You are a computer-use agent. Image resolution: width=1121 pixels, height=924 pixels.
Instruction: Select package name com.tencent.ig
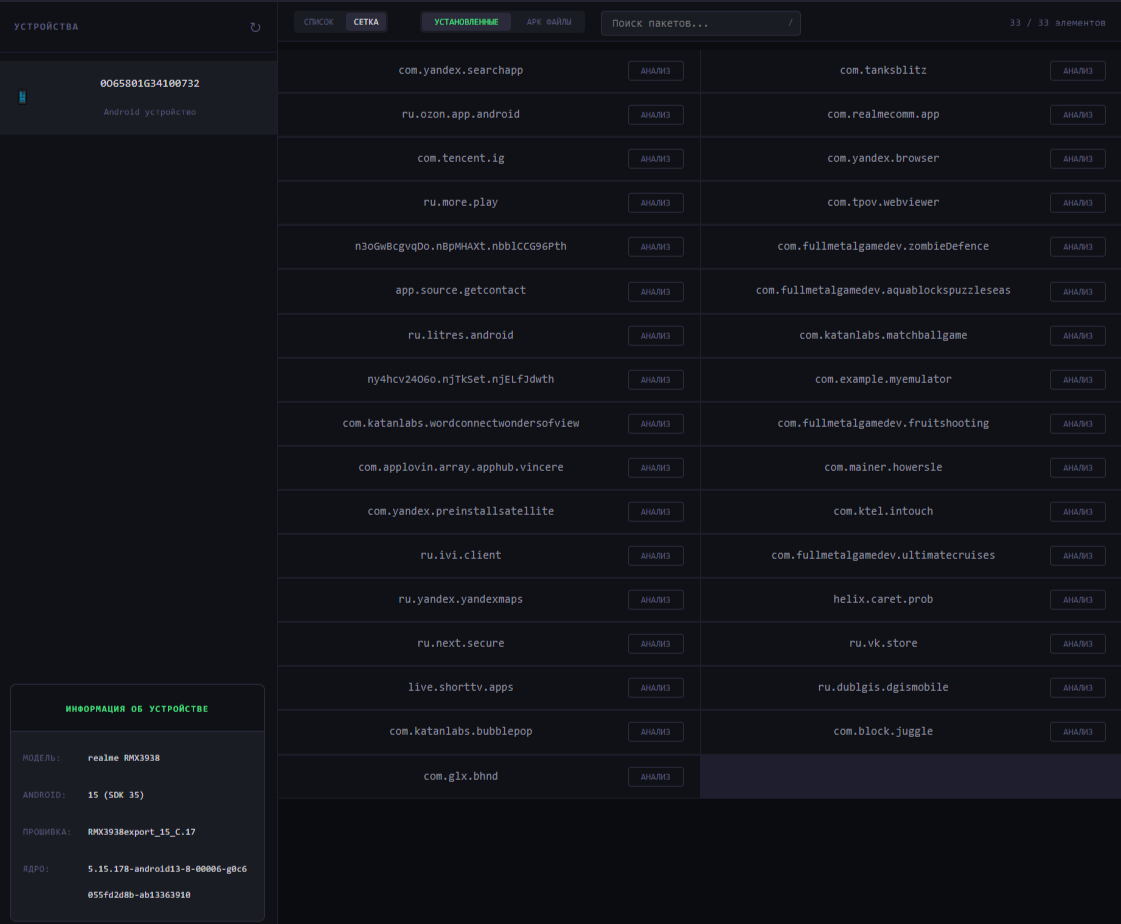coord(460,158)
